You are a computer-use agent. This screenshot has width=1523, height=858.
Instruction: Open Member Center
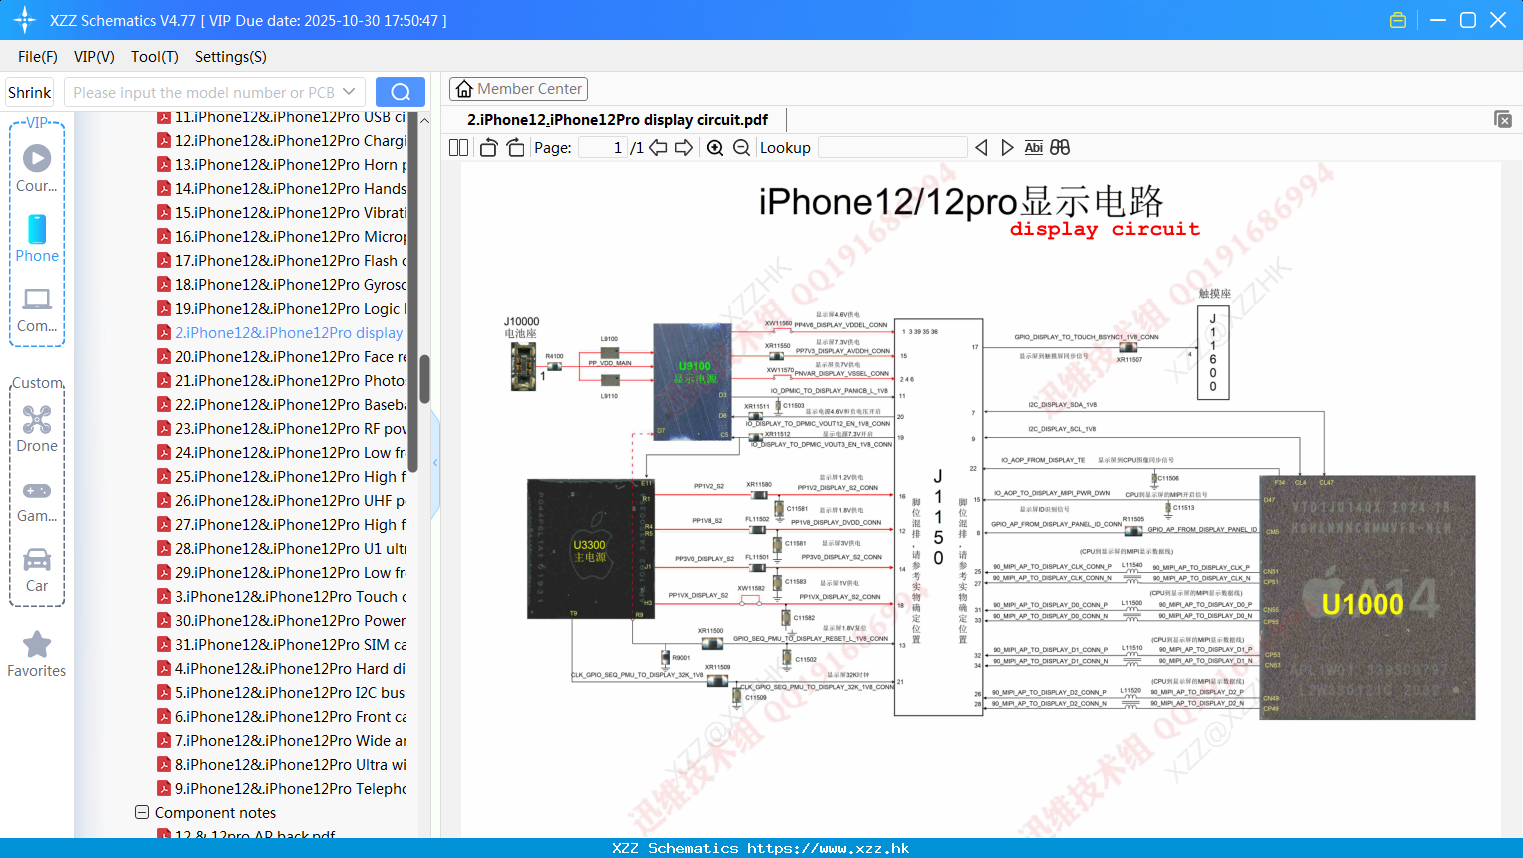point(518,89)
